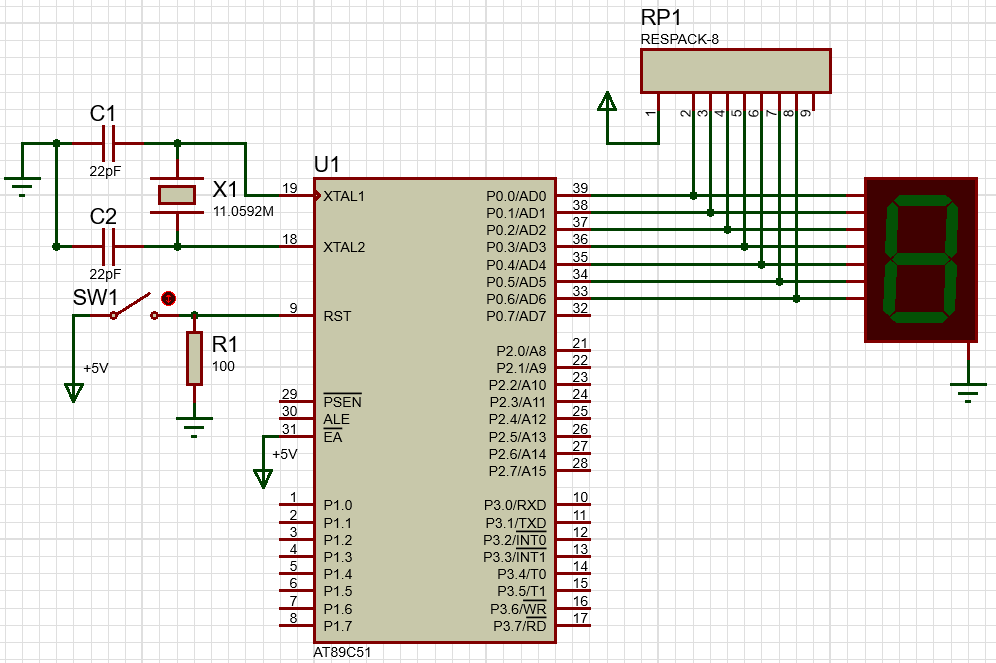The width and height of the screenshot is (996, 663).
Task: Select the X1 crystal oscillator symbol
Action: (177, 195)
